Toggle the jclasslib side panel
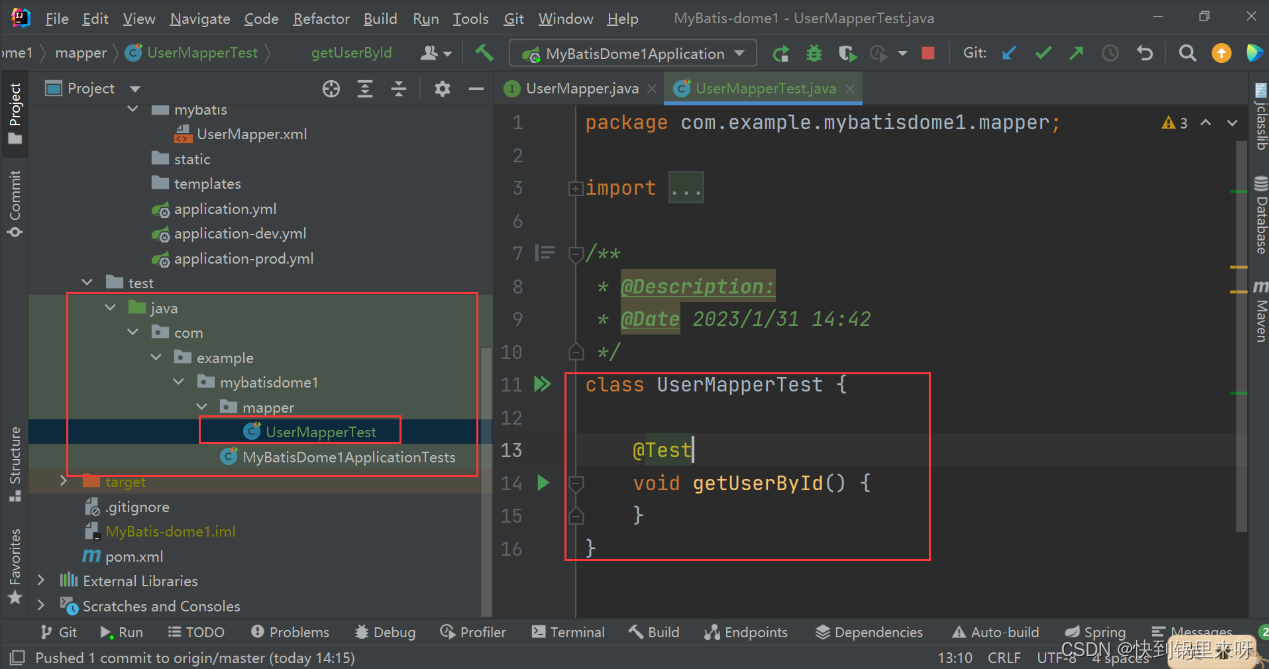 click(1260, 118)
